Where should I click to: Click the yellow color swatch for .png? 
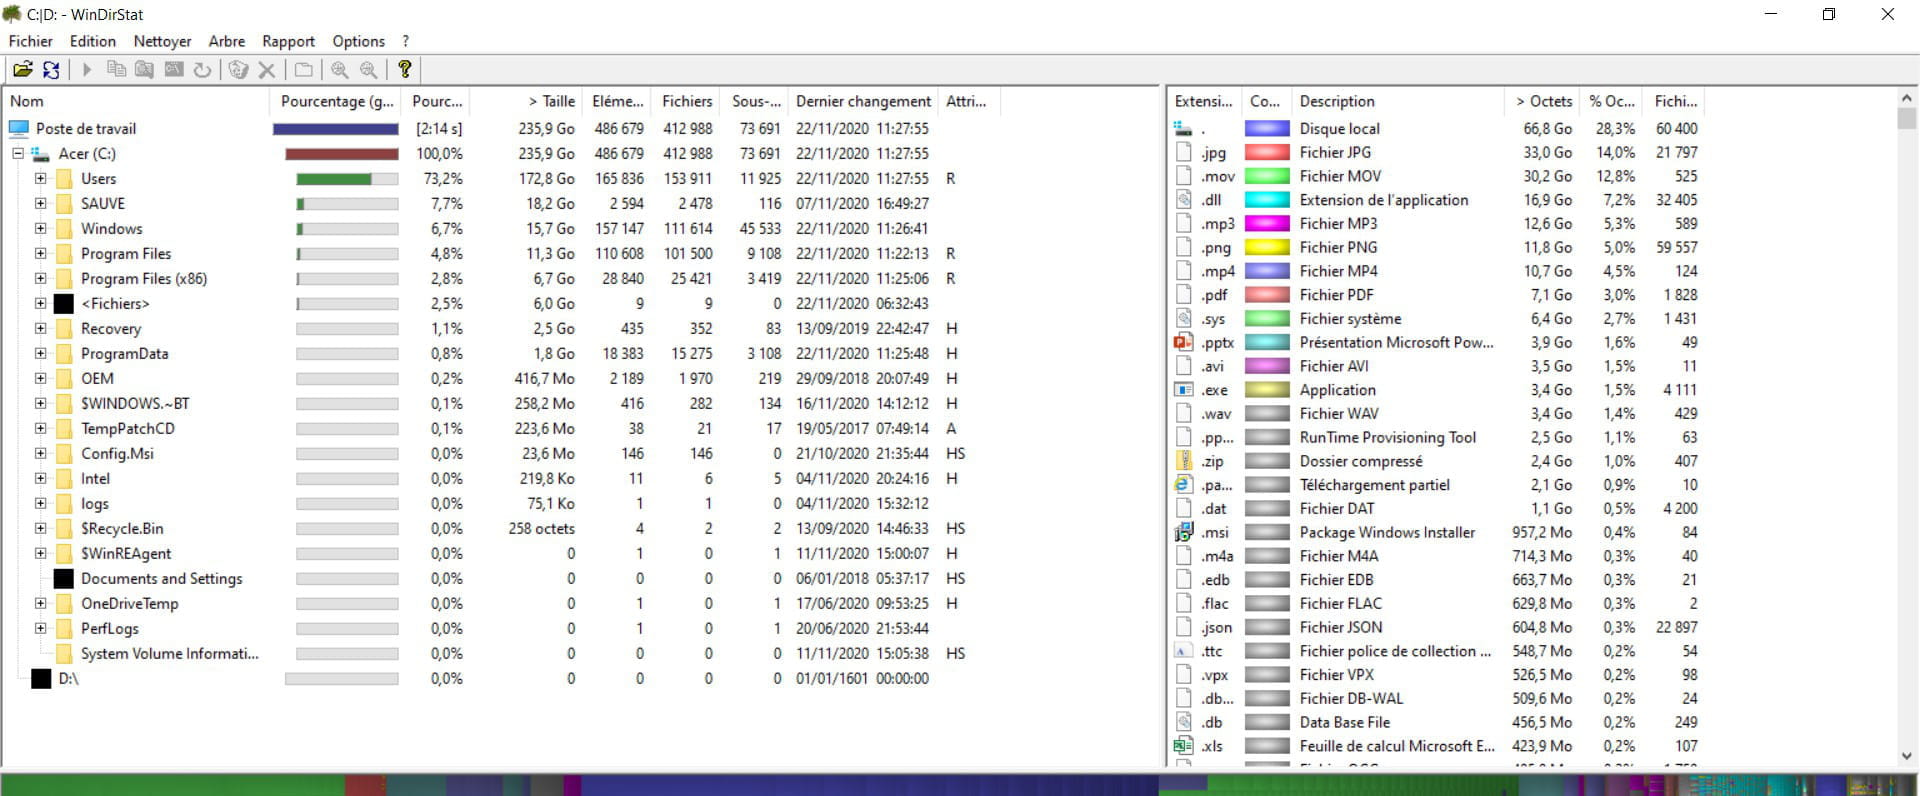[1266, 247]
